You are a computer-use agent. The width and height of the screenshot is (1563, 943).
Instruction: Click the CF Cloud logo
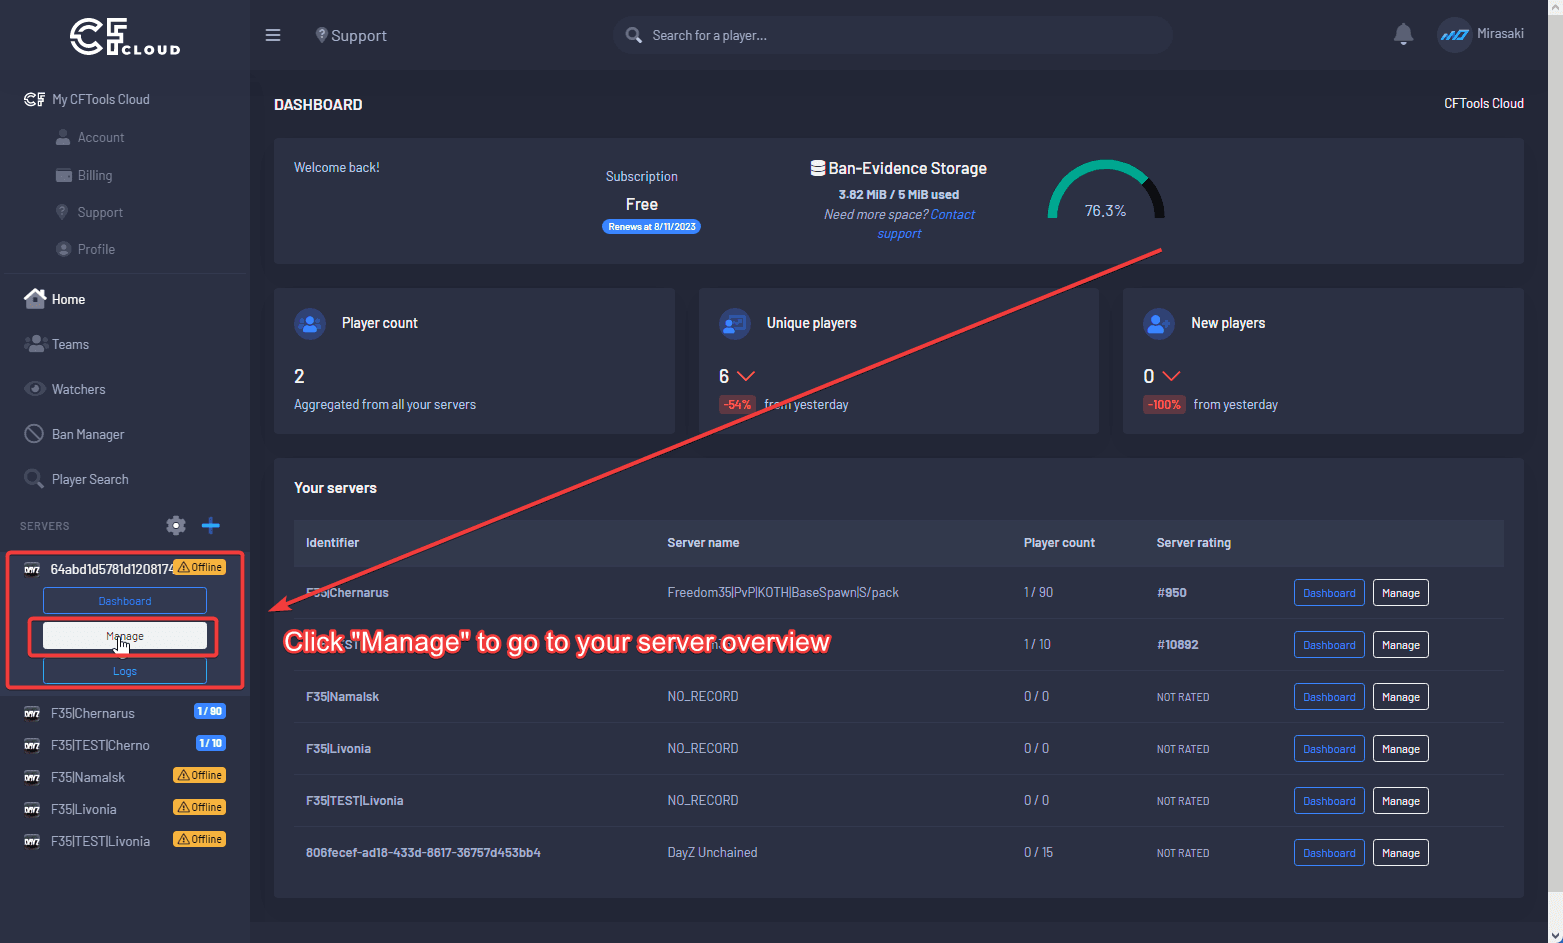pos(125,37)
